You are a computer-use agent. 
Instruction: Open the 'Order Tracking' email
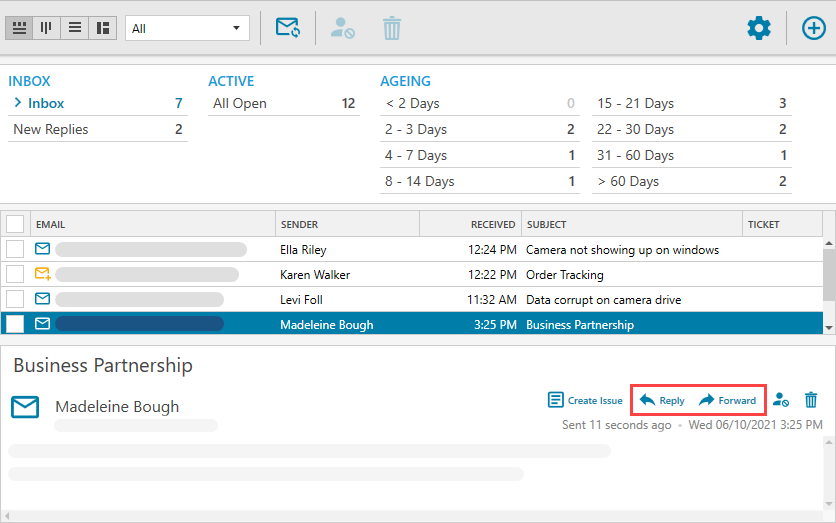565,275
